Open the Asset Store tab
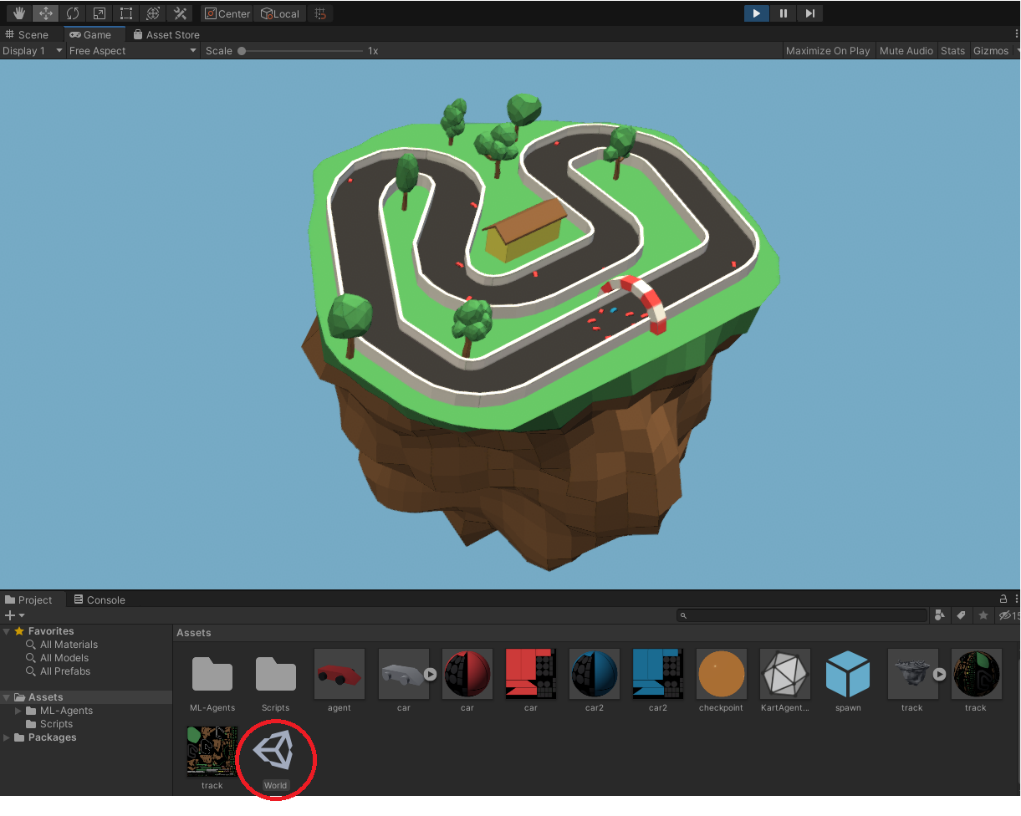 click(x=167, y=35)
